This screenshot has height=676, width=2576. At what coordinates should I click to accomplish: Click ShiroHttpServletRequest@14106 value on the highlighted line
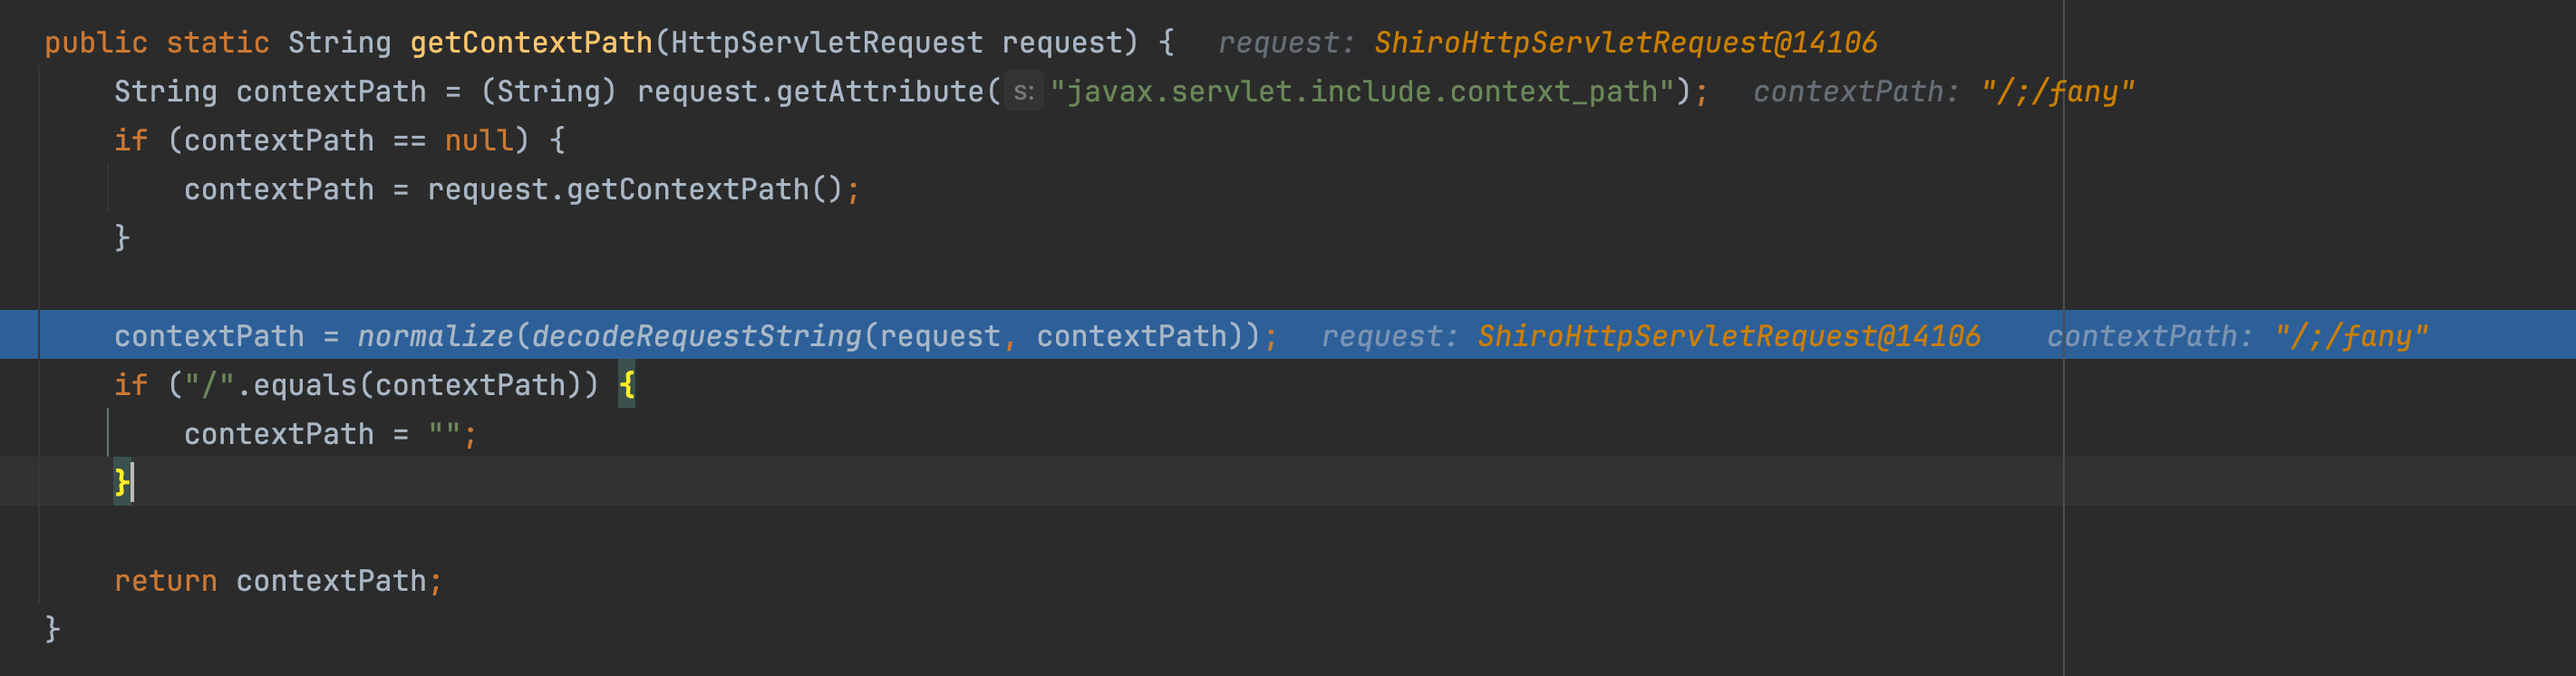click(1728, 336)
